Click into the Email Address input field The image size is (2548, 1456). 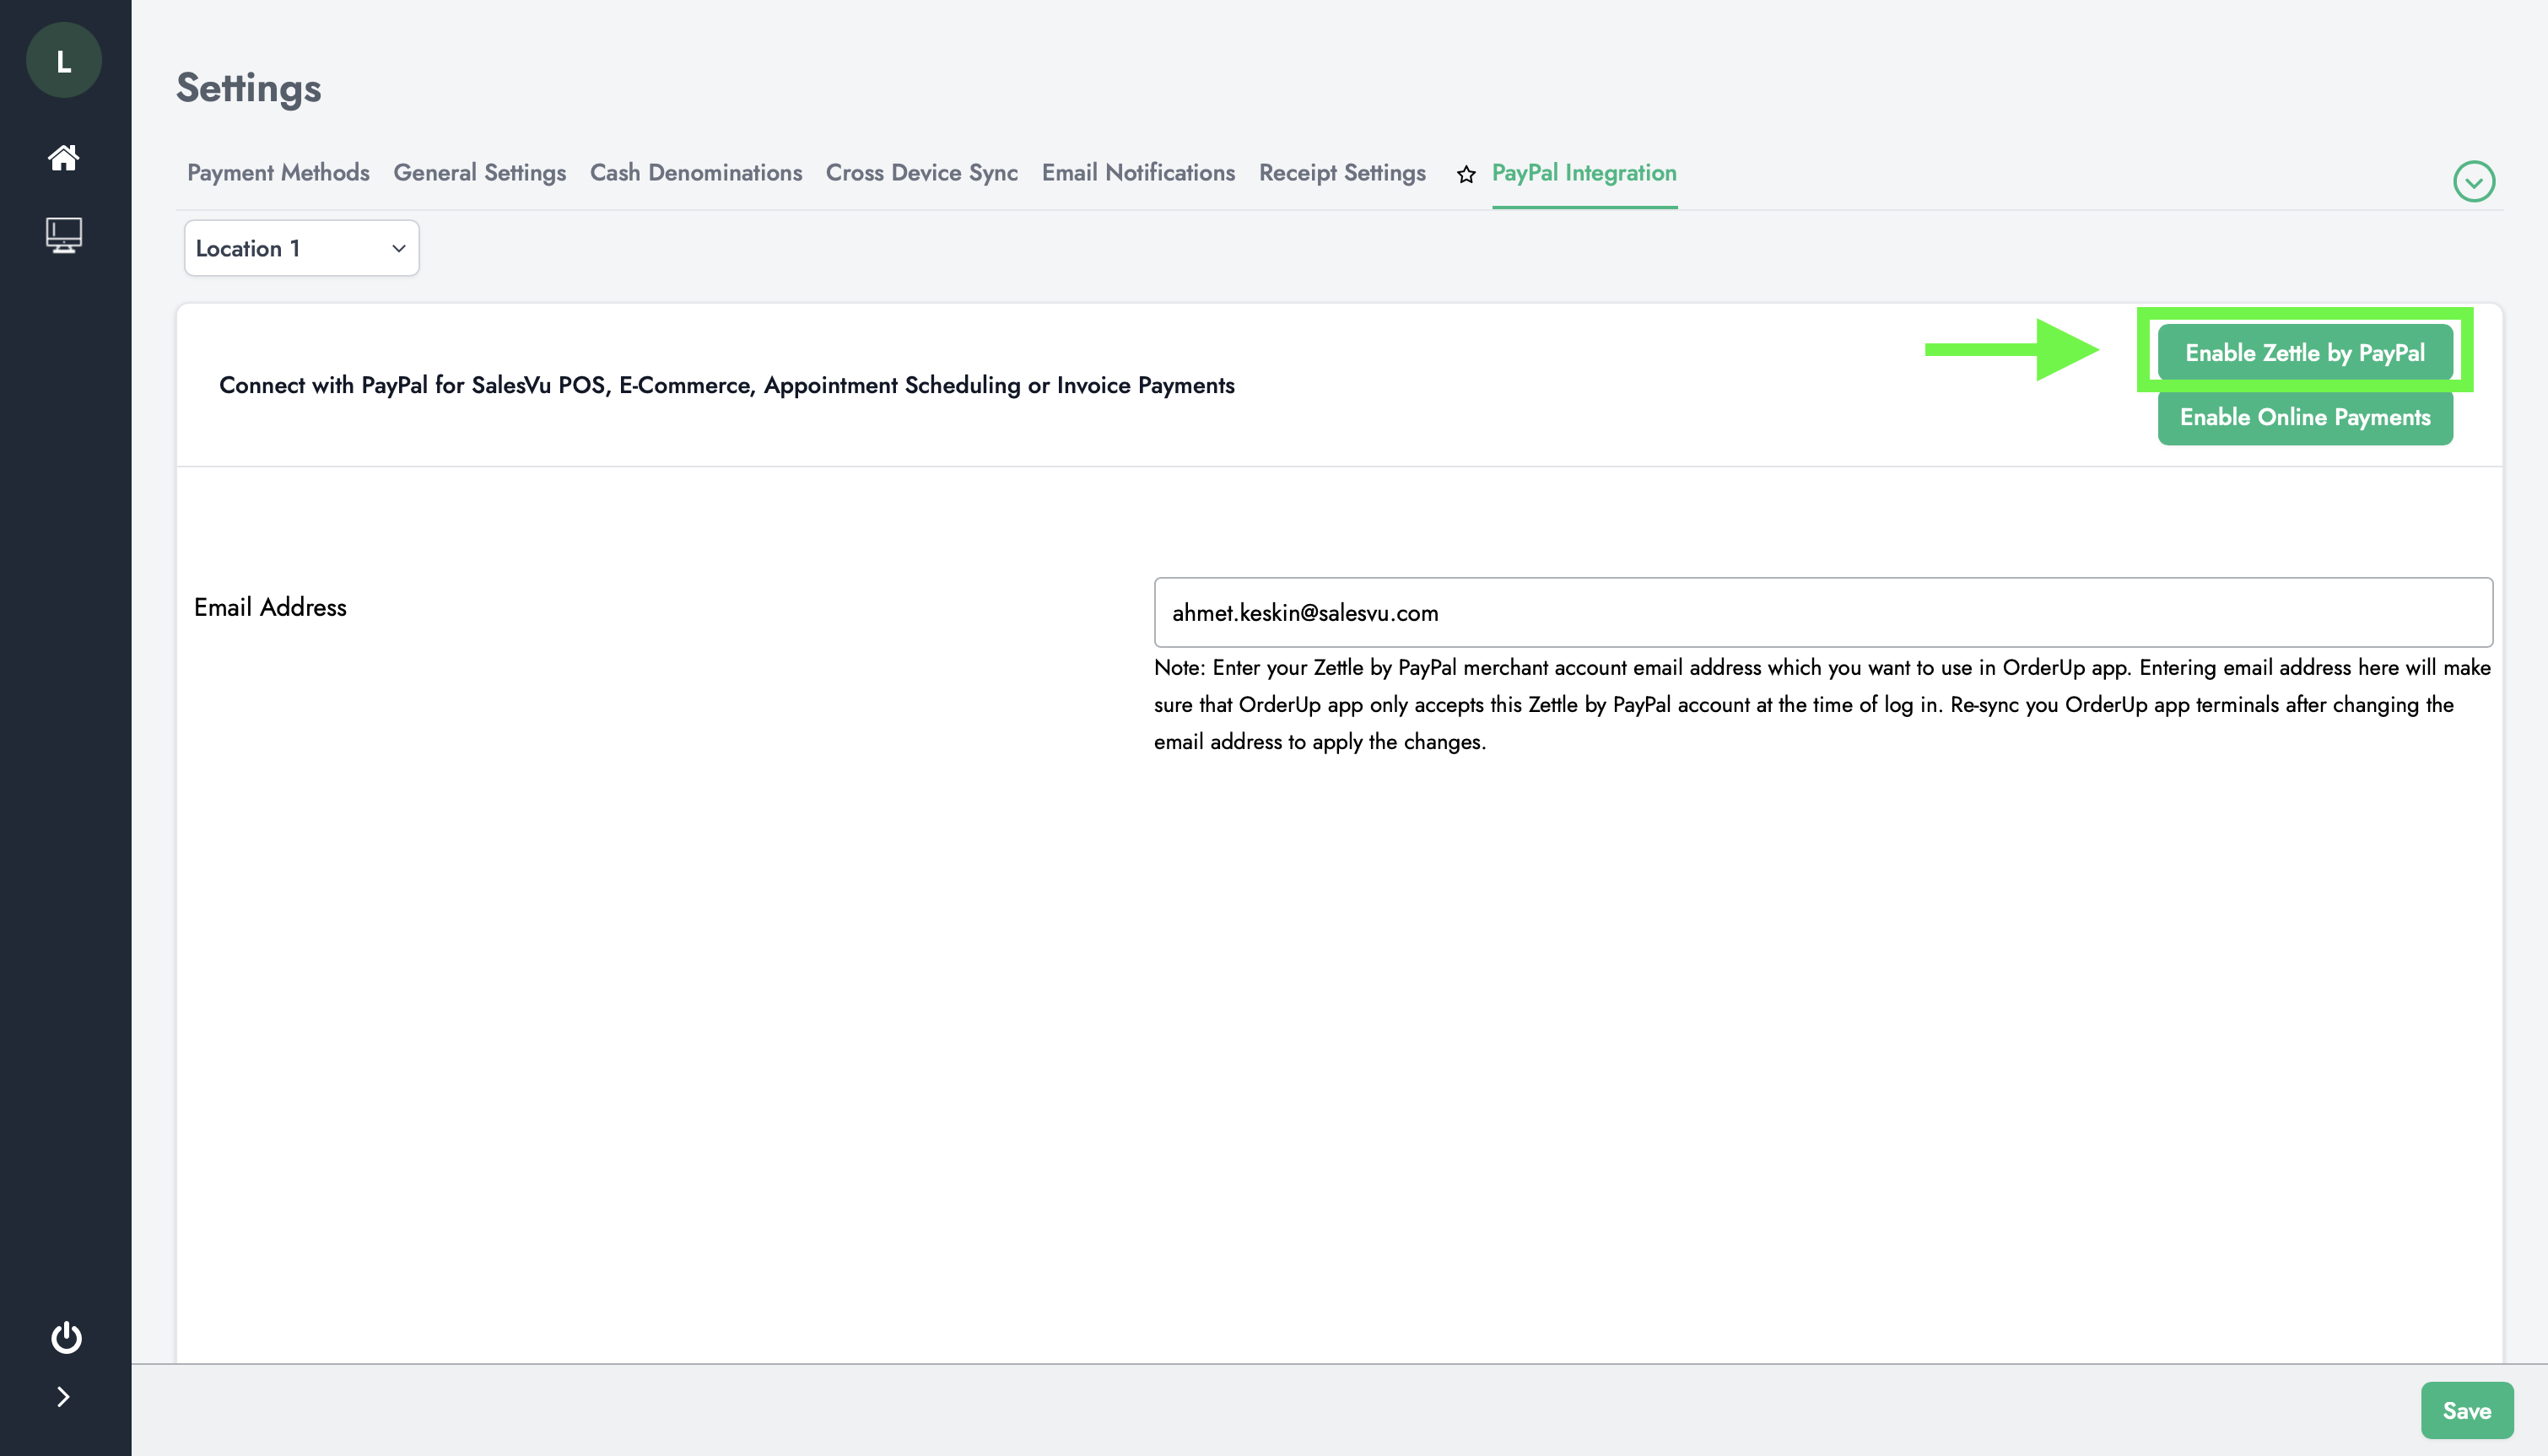coord(1822,612)
